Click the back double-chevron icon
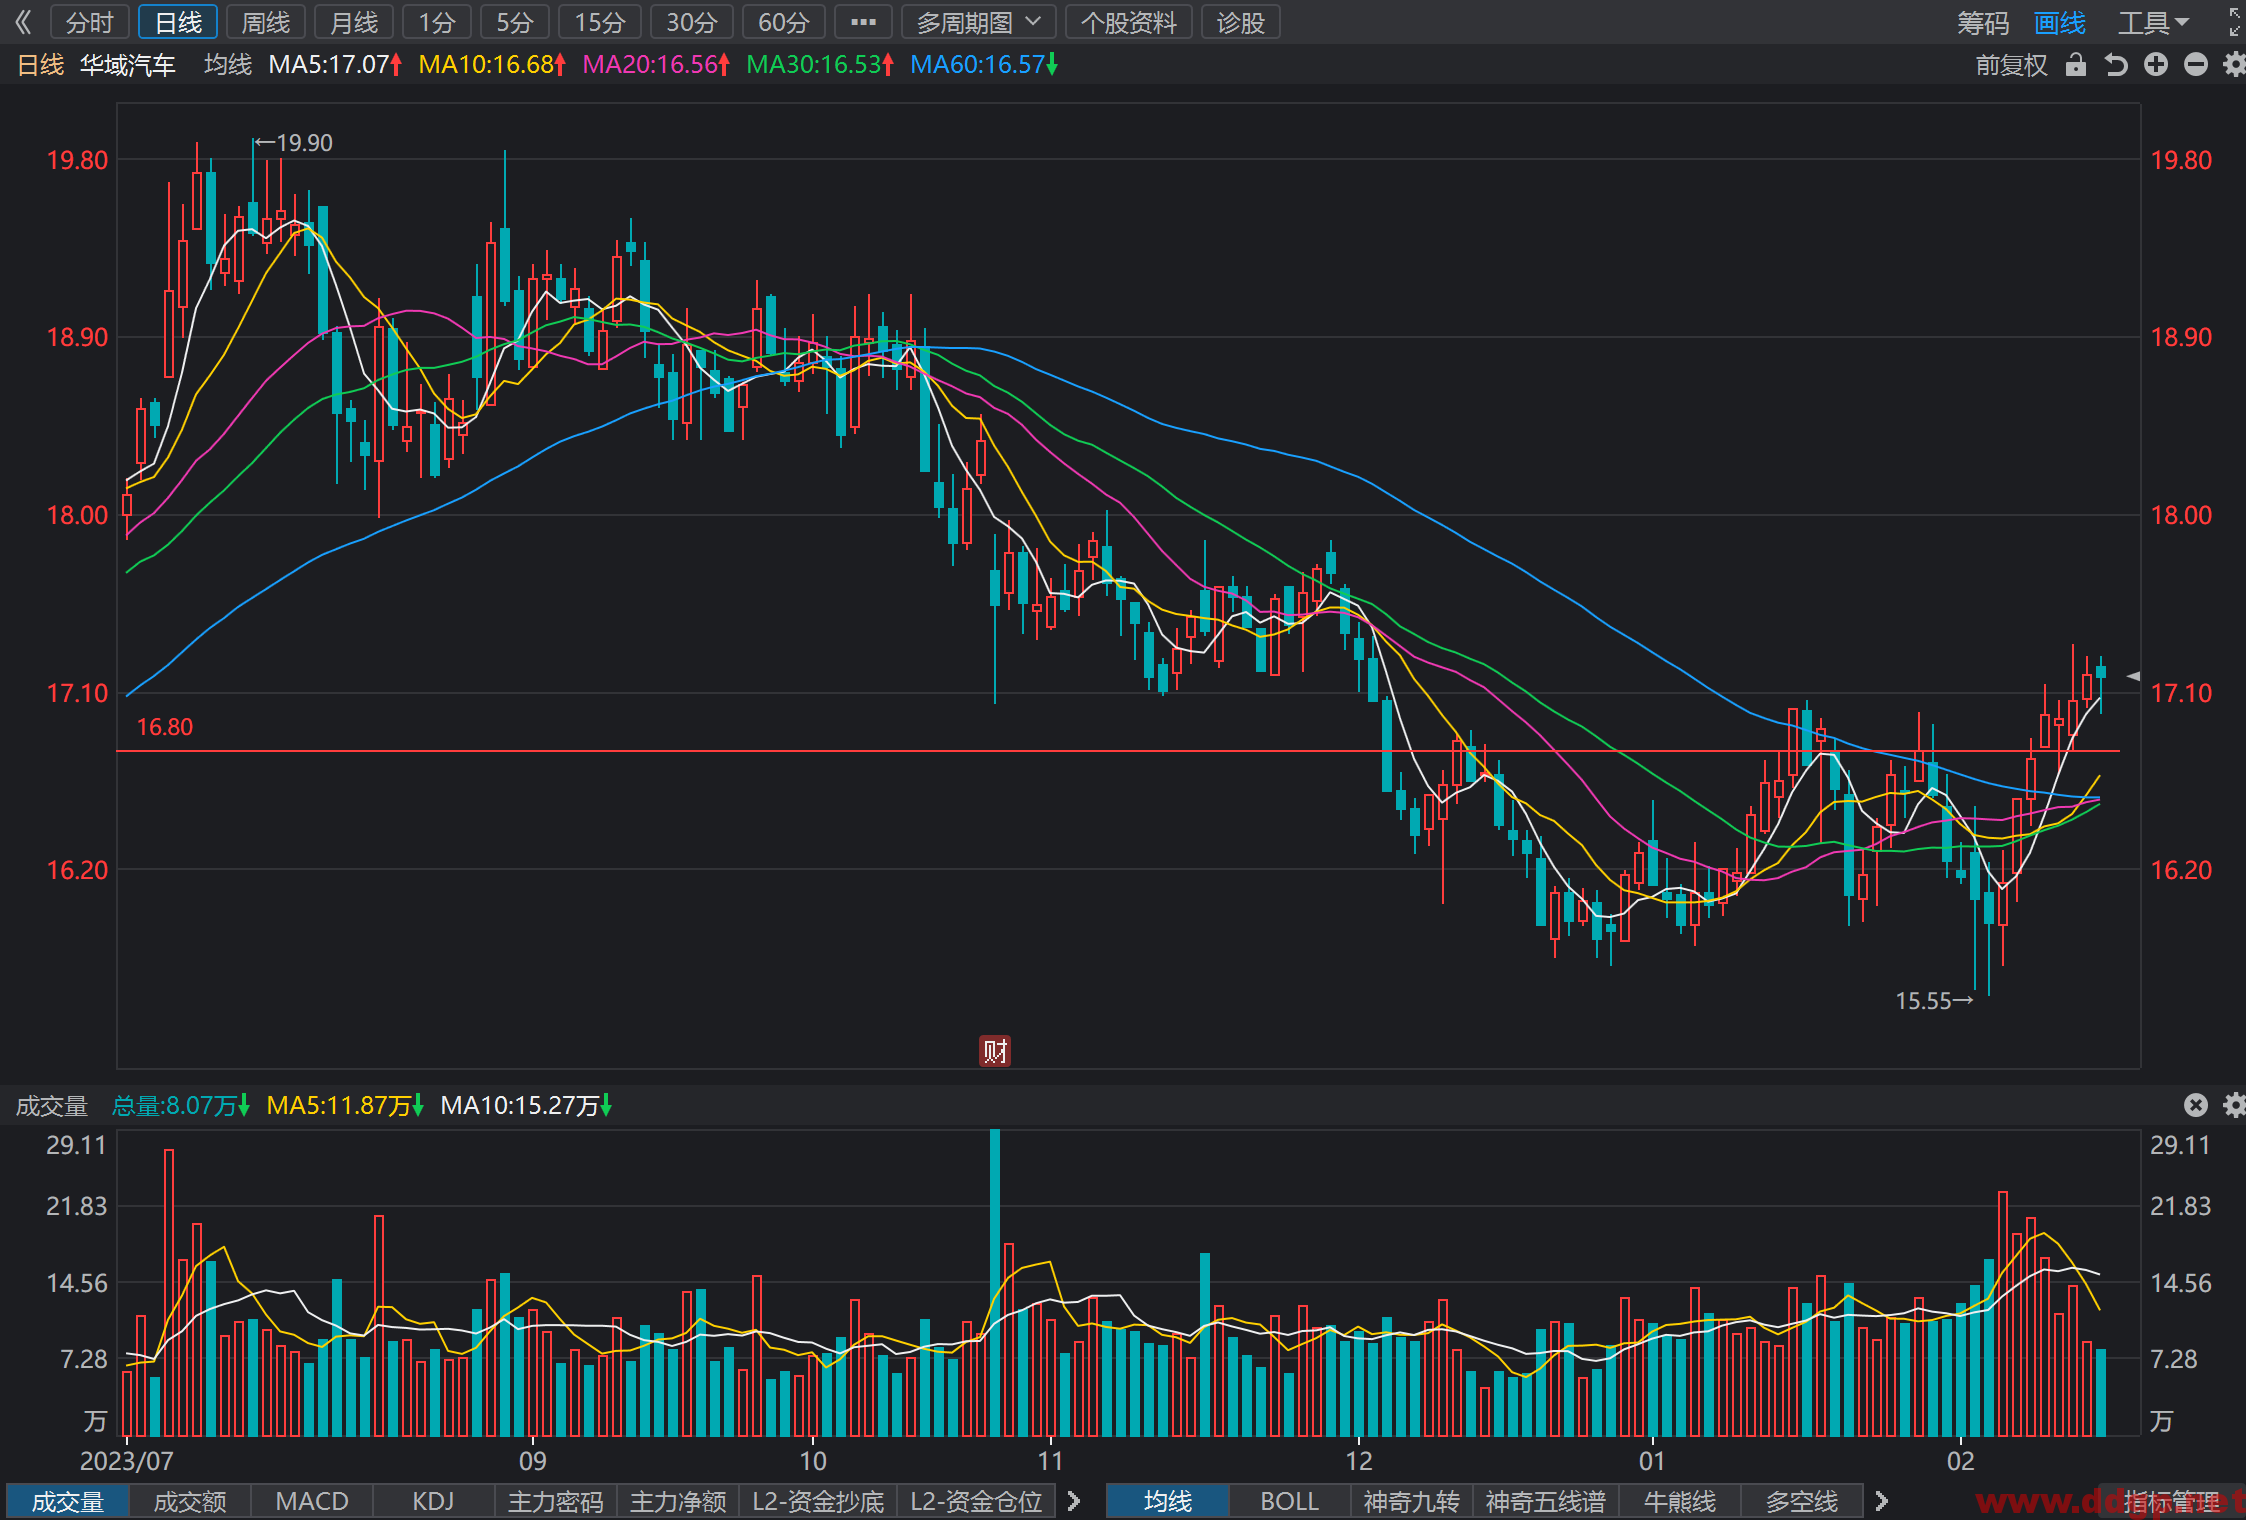This screenshot has height=1520, width=2246. click(x=22, y=22)
